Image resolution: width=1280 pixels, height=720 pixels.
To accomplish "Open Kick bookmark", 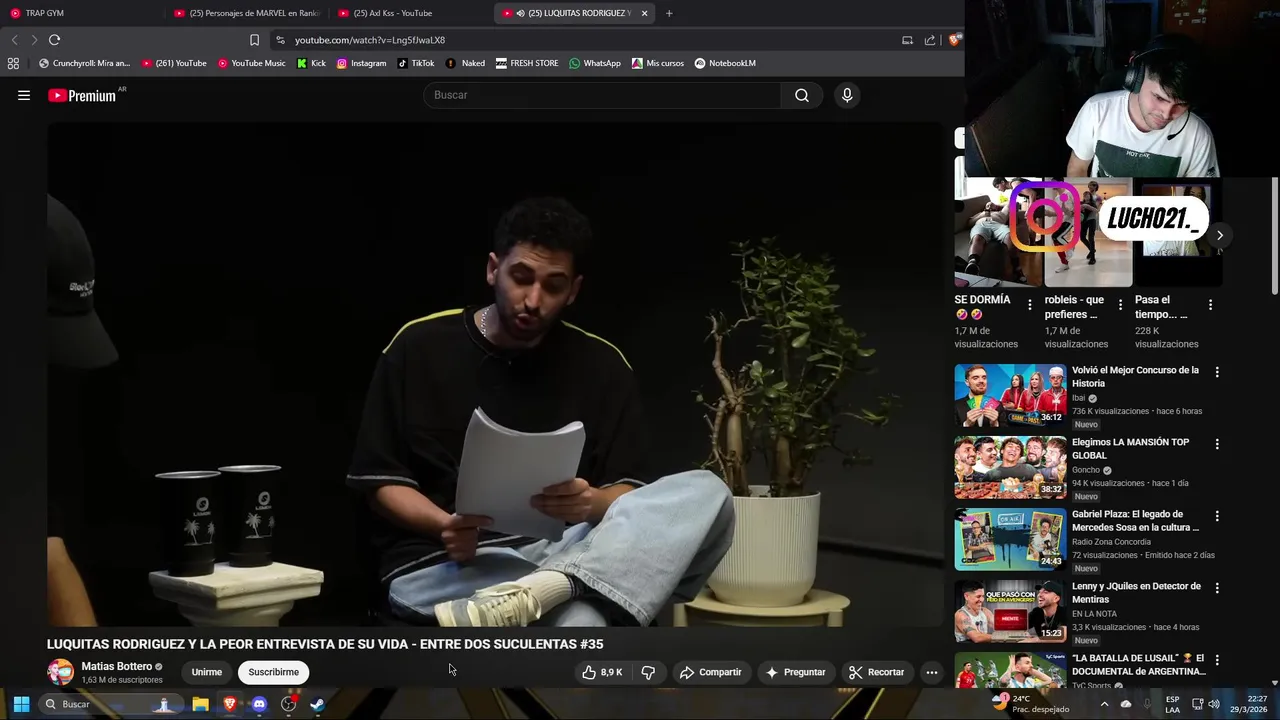I will [311, 63].
